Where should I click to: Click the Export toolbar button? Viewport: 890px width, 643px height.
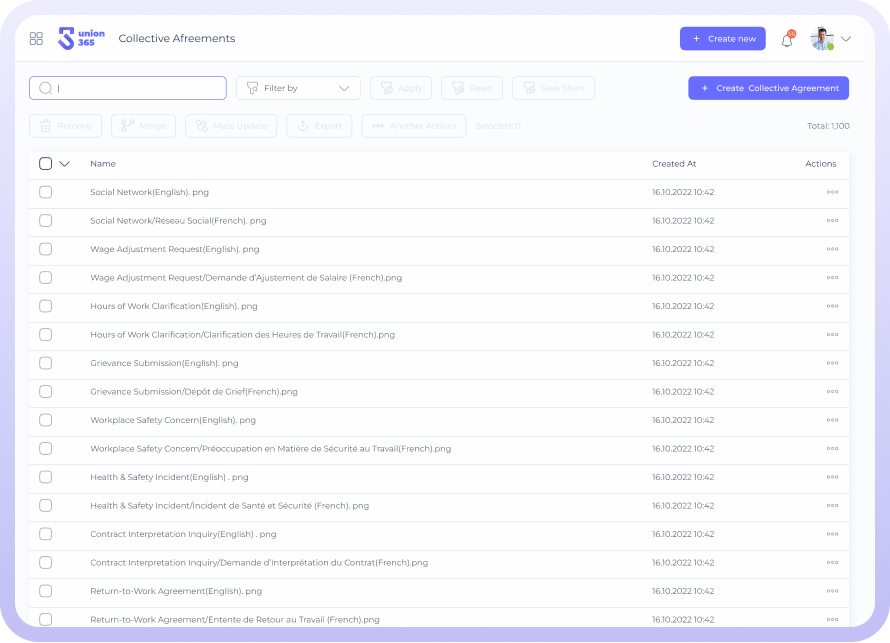point(319,126)
